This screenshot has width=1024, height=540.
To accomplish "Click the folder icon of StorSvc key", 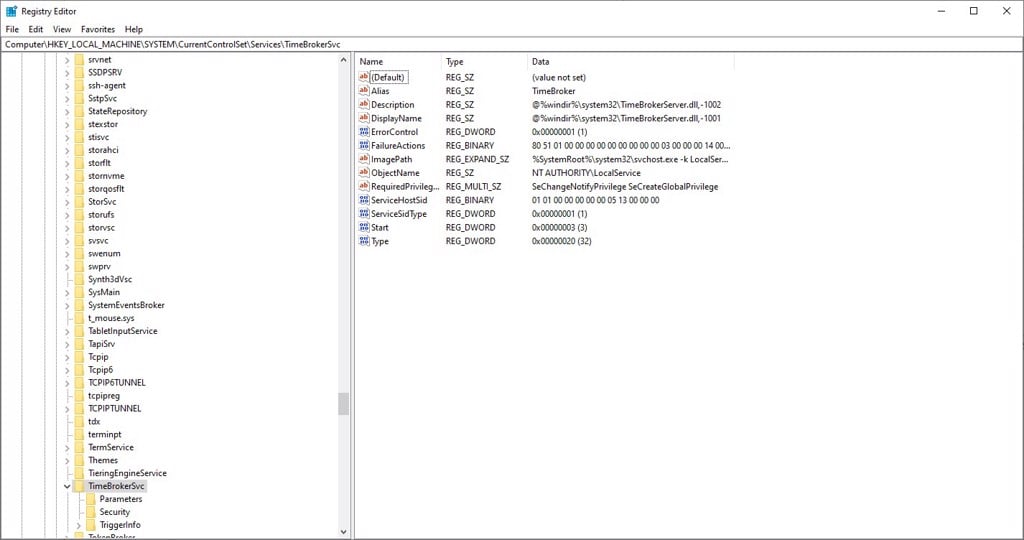I will (x=79, y=202).
